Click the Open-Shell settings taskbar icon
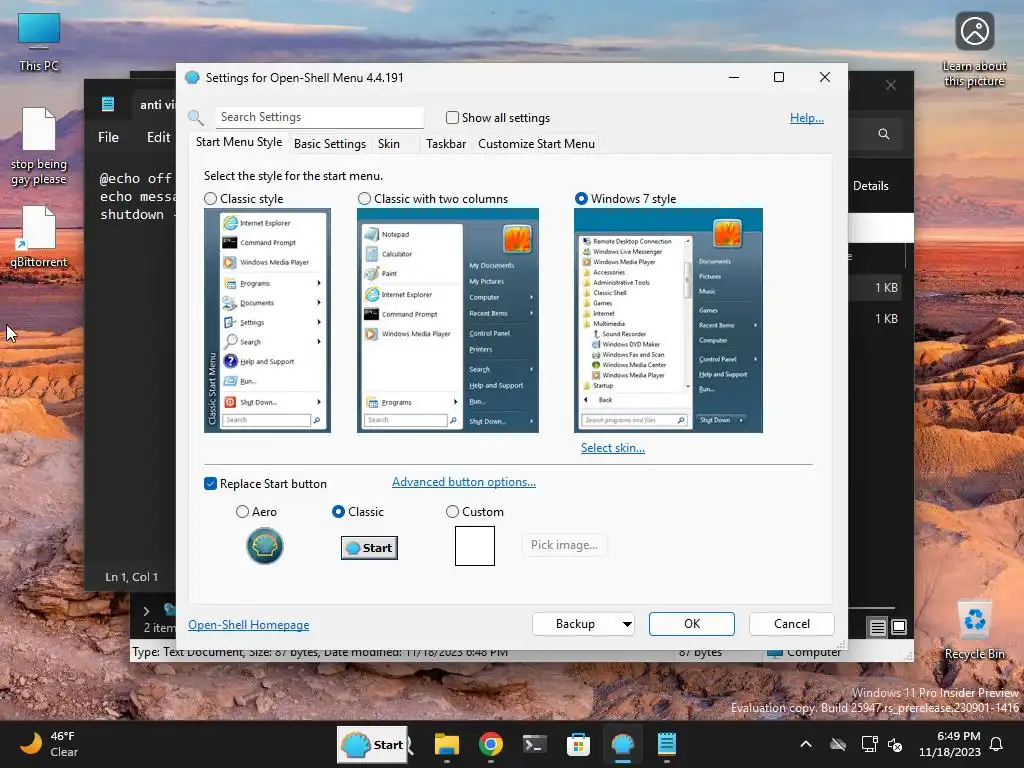Screen dimensions: 1024x768 [622, 744]
